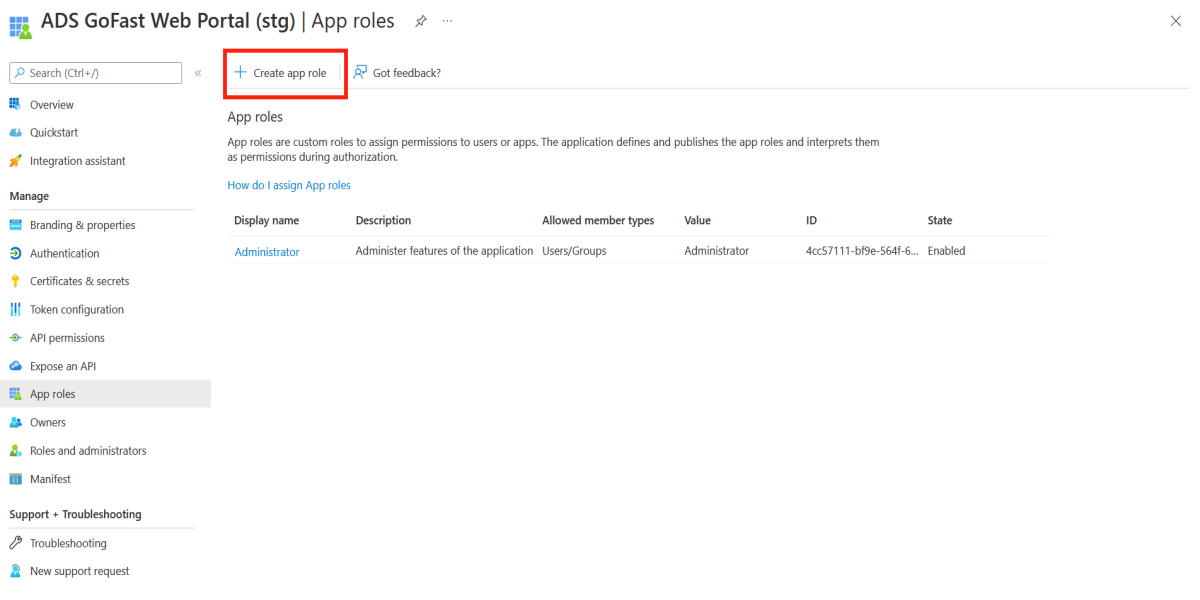Viewport: 1200px width, 600px height.
Task: Click the Certificates & secrets key icon
Action: [x=15, y=281]
